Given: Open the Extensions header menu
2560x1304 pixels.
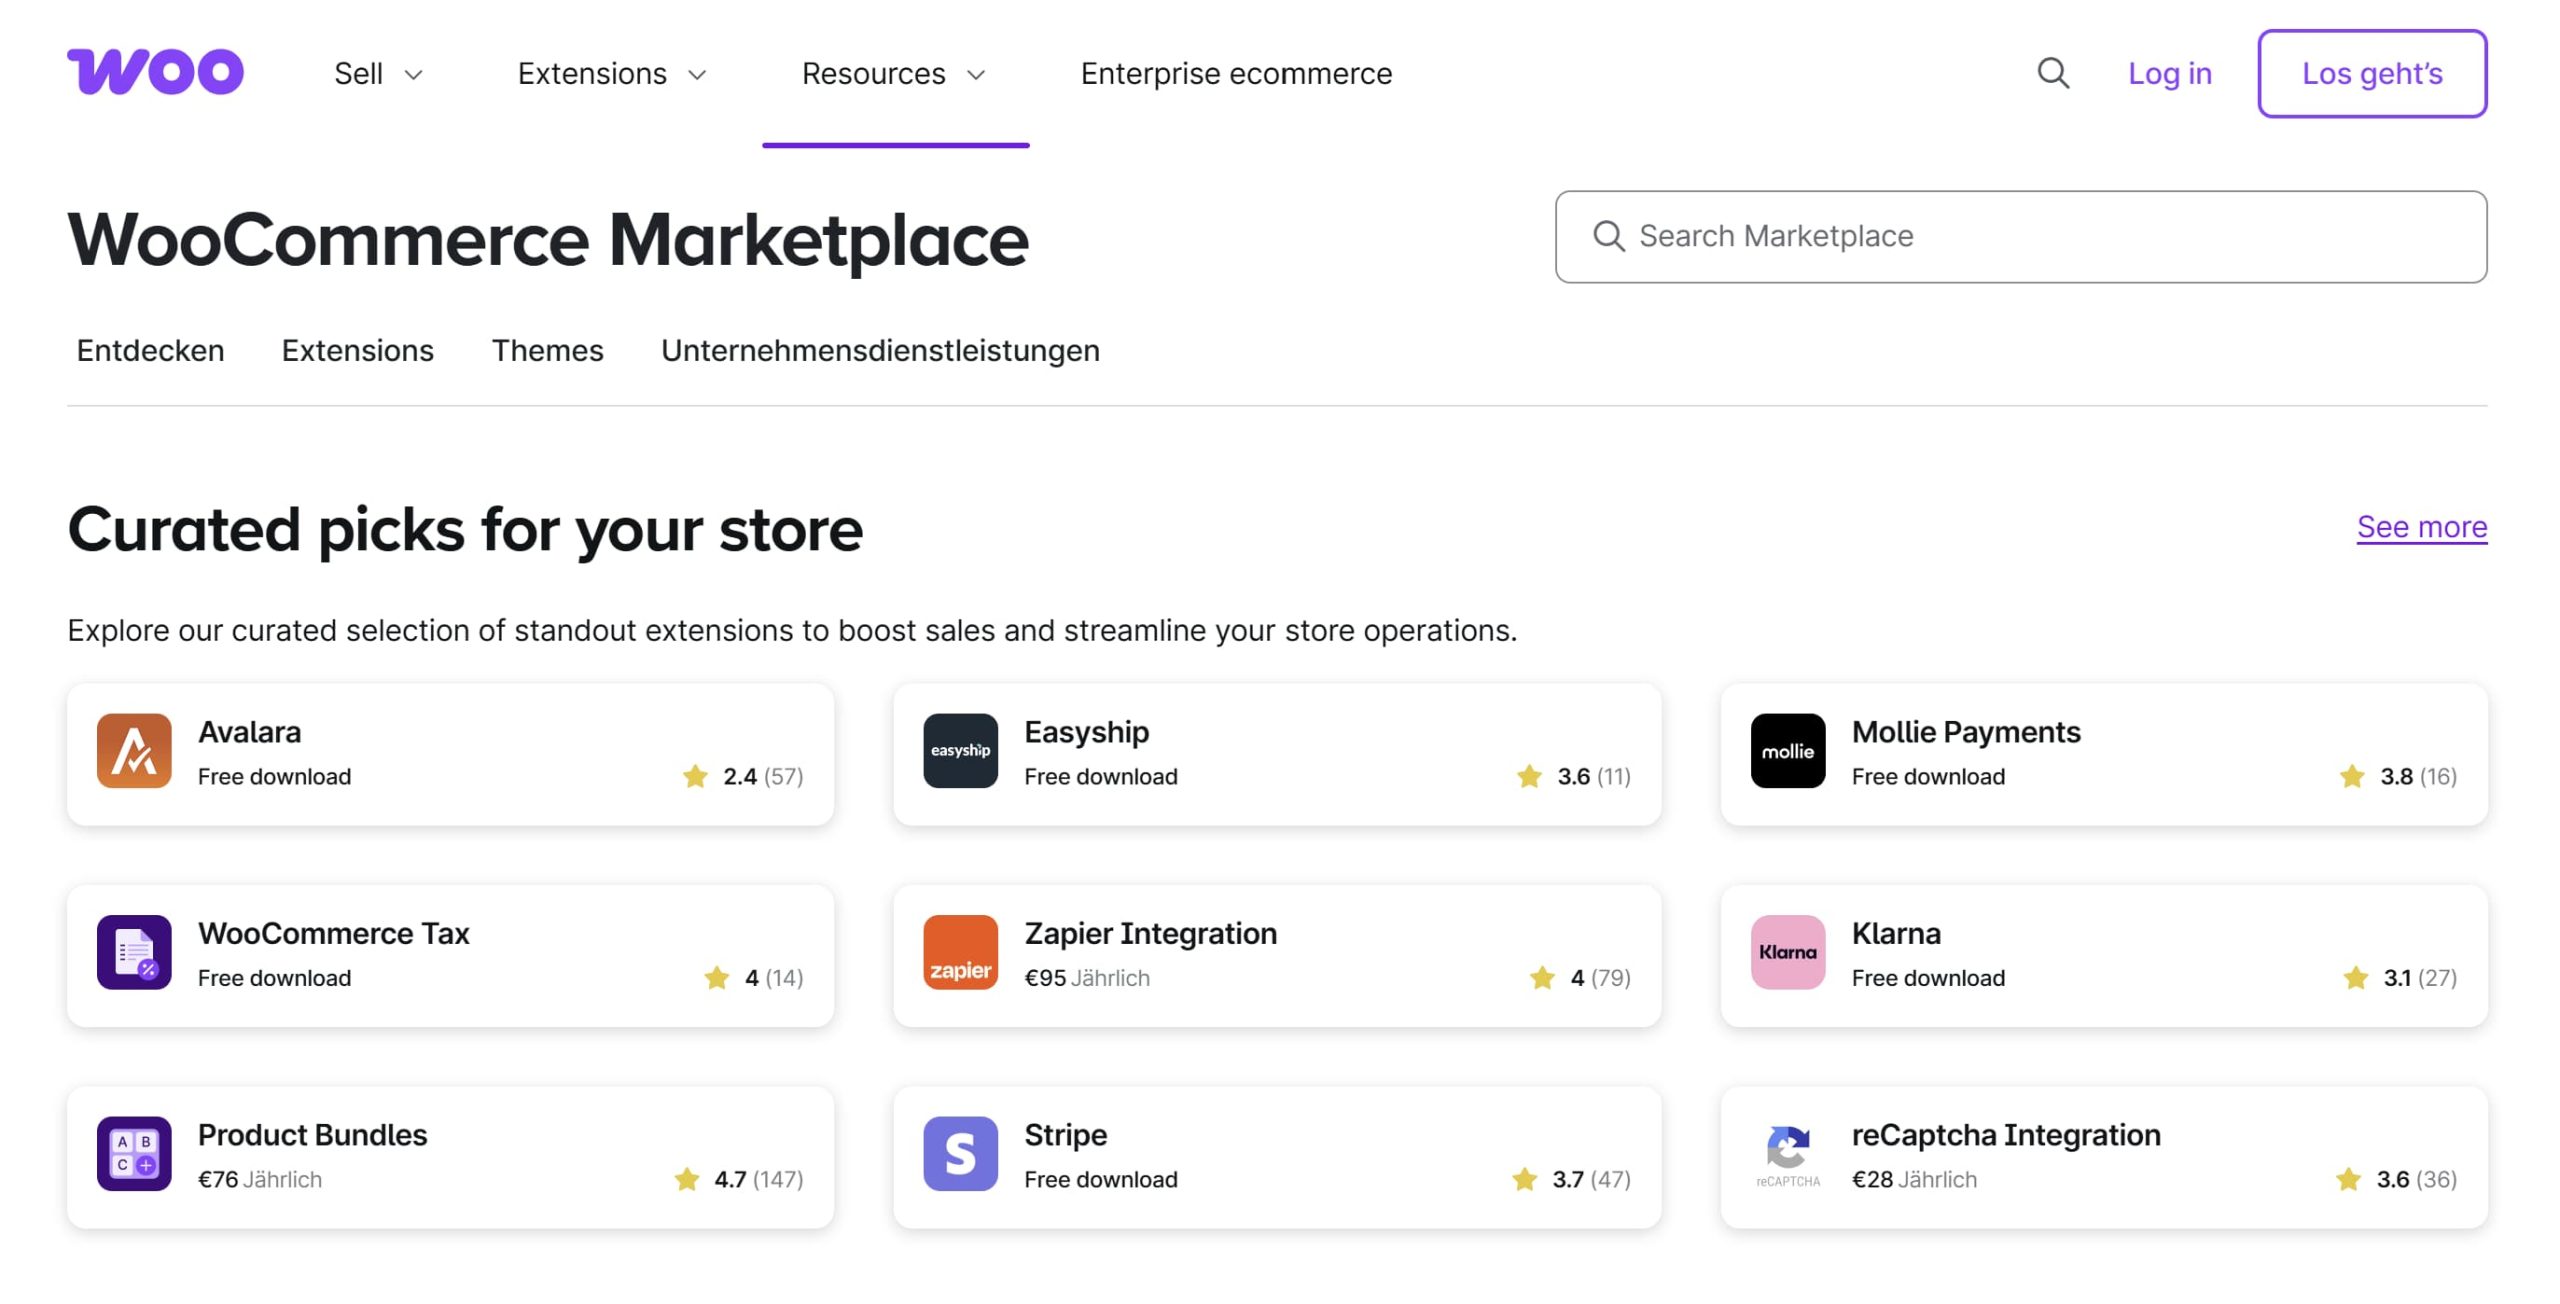Looking at the screenshot, I should point(613,73).
